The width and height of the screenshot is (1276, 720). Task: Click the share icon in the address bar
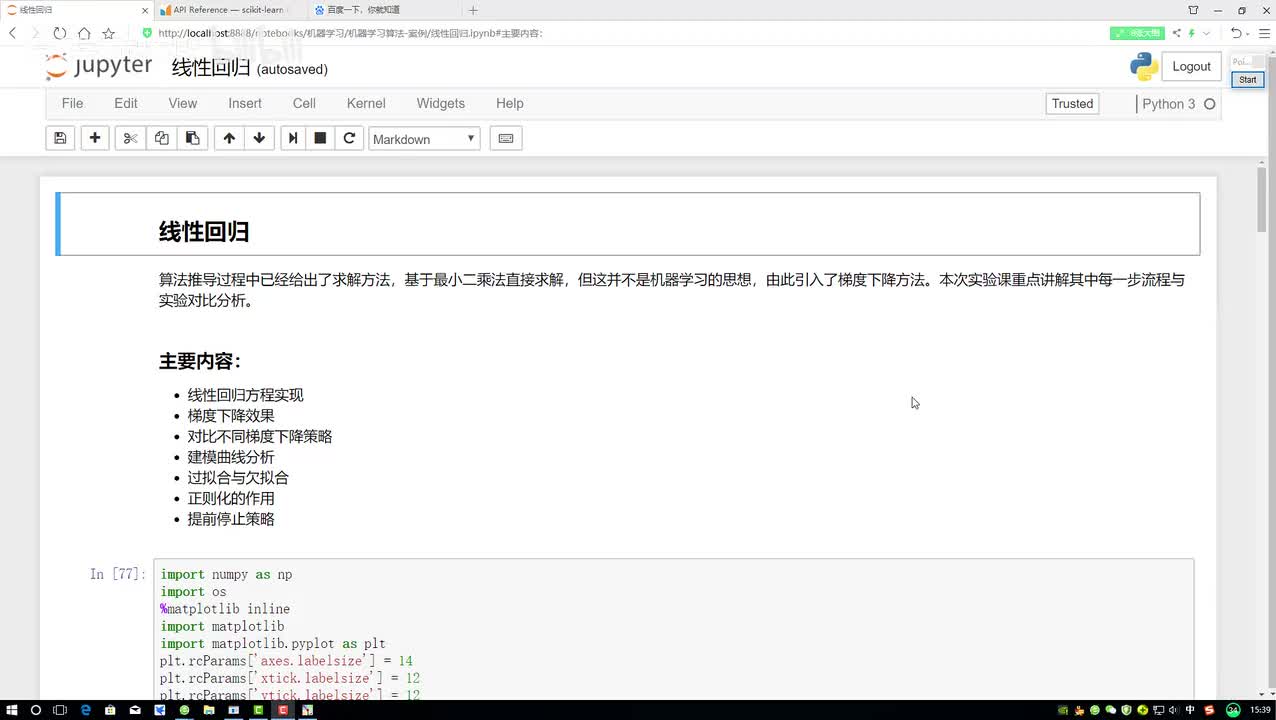coord(1177,33)
